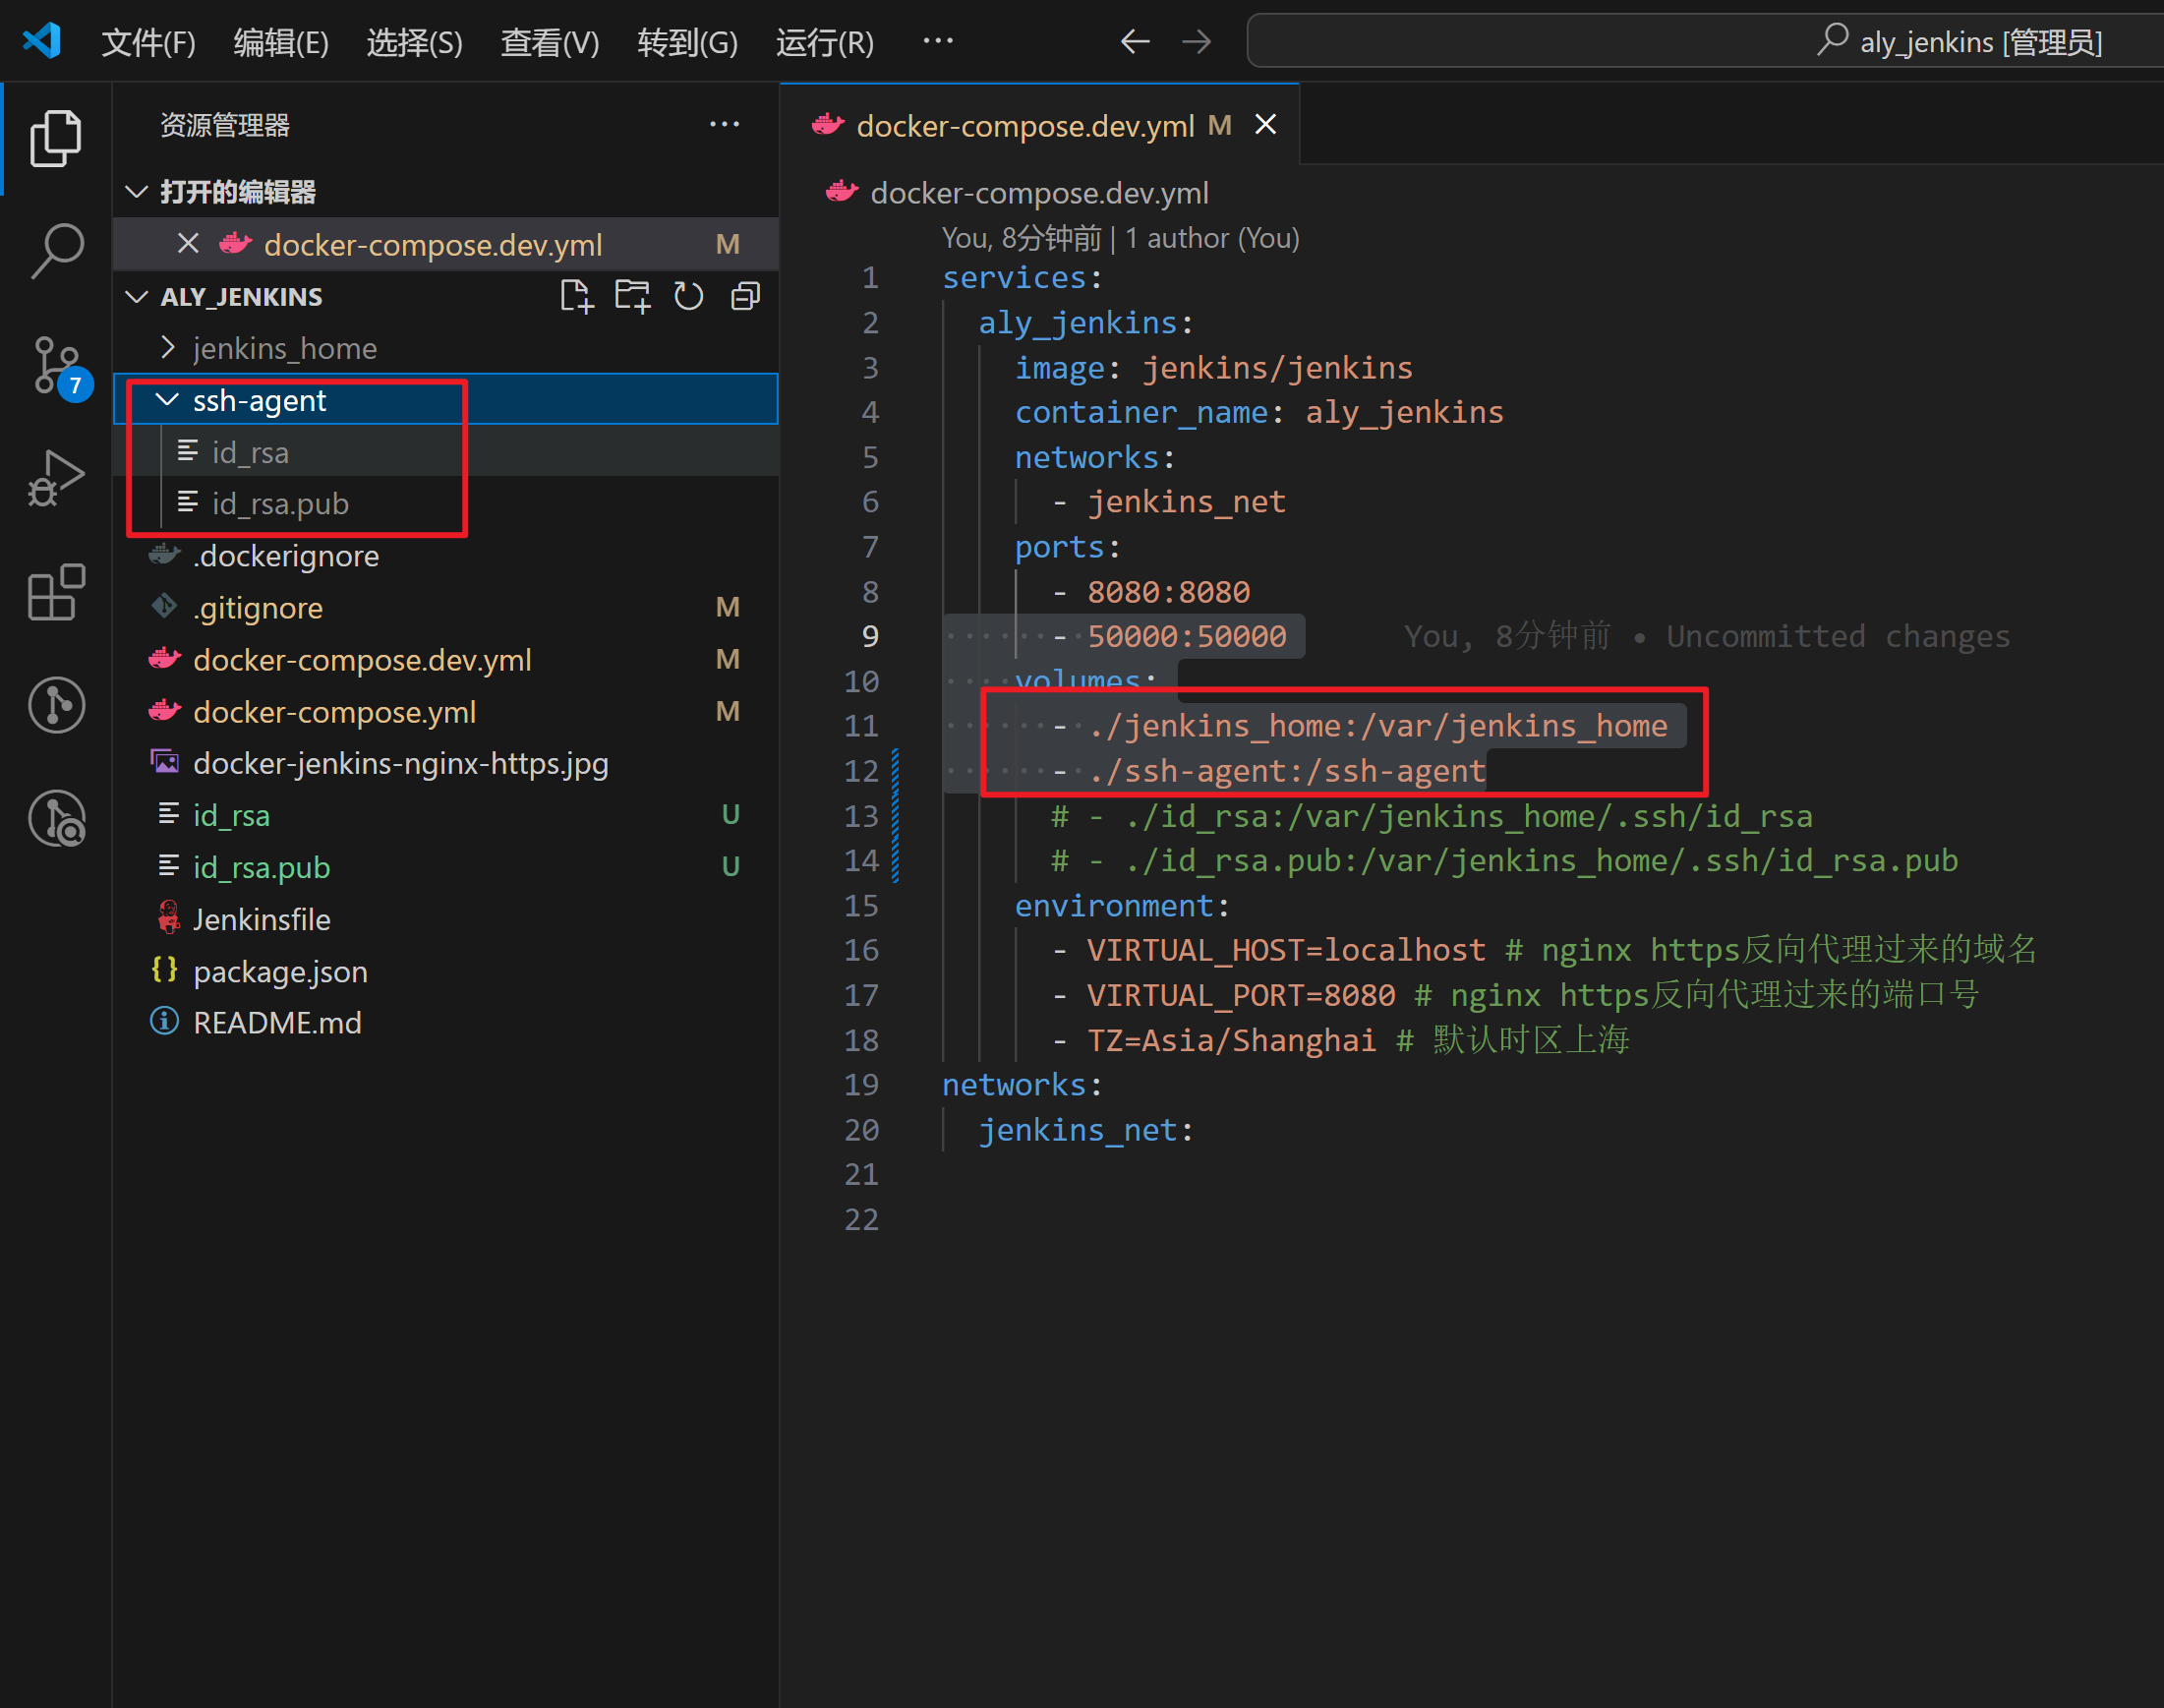The height and width of the screenshot is (1708, 2164).
Task: Open the Selection (选择) menu
Action: click(415, 42)
